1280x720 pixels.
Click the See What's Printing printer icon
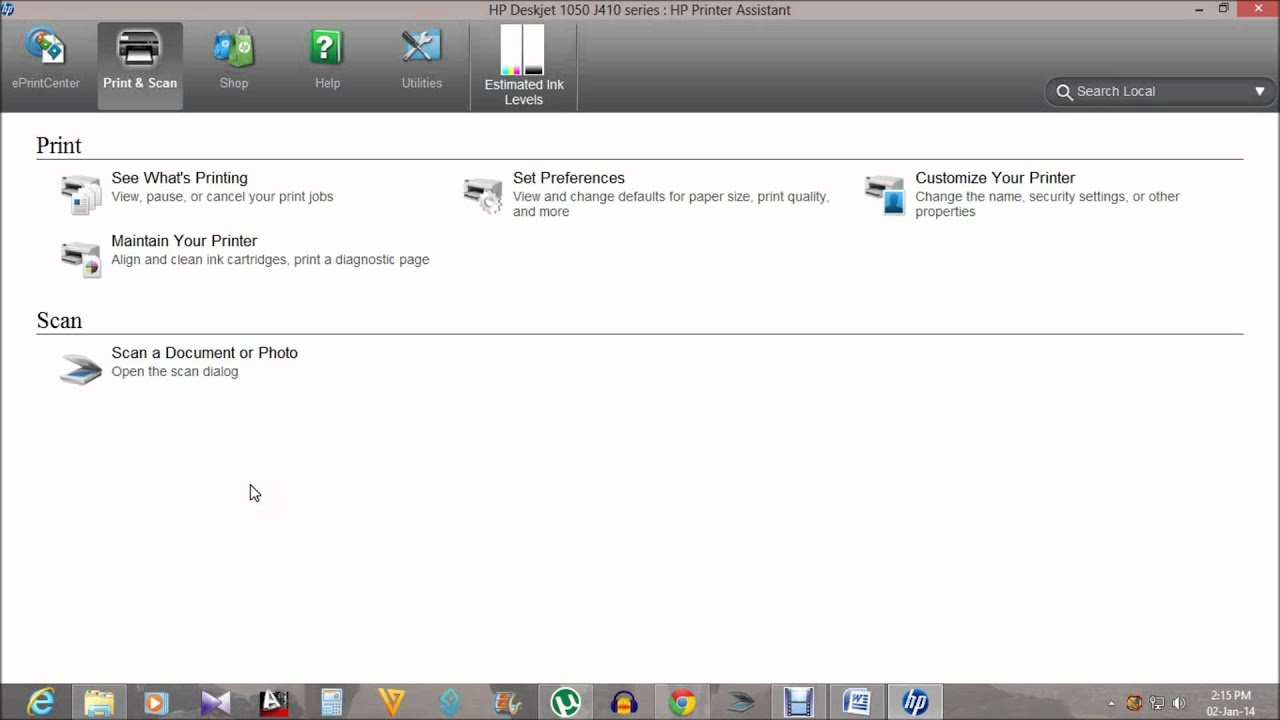[81, 194]
